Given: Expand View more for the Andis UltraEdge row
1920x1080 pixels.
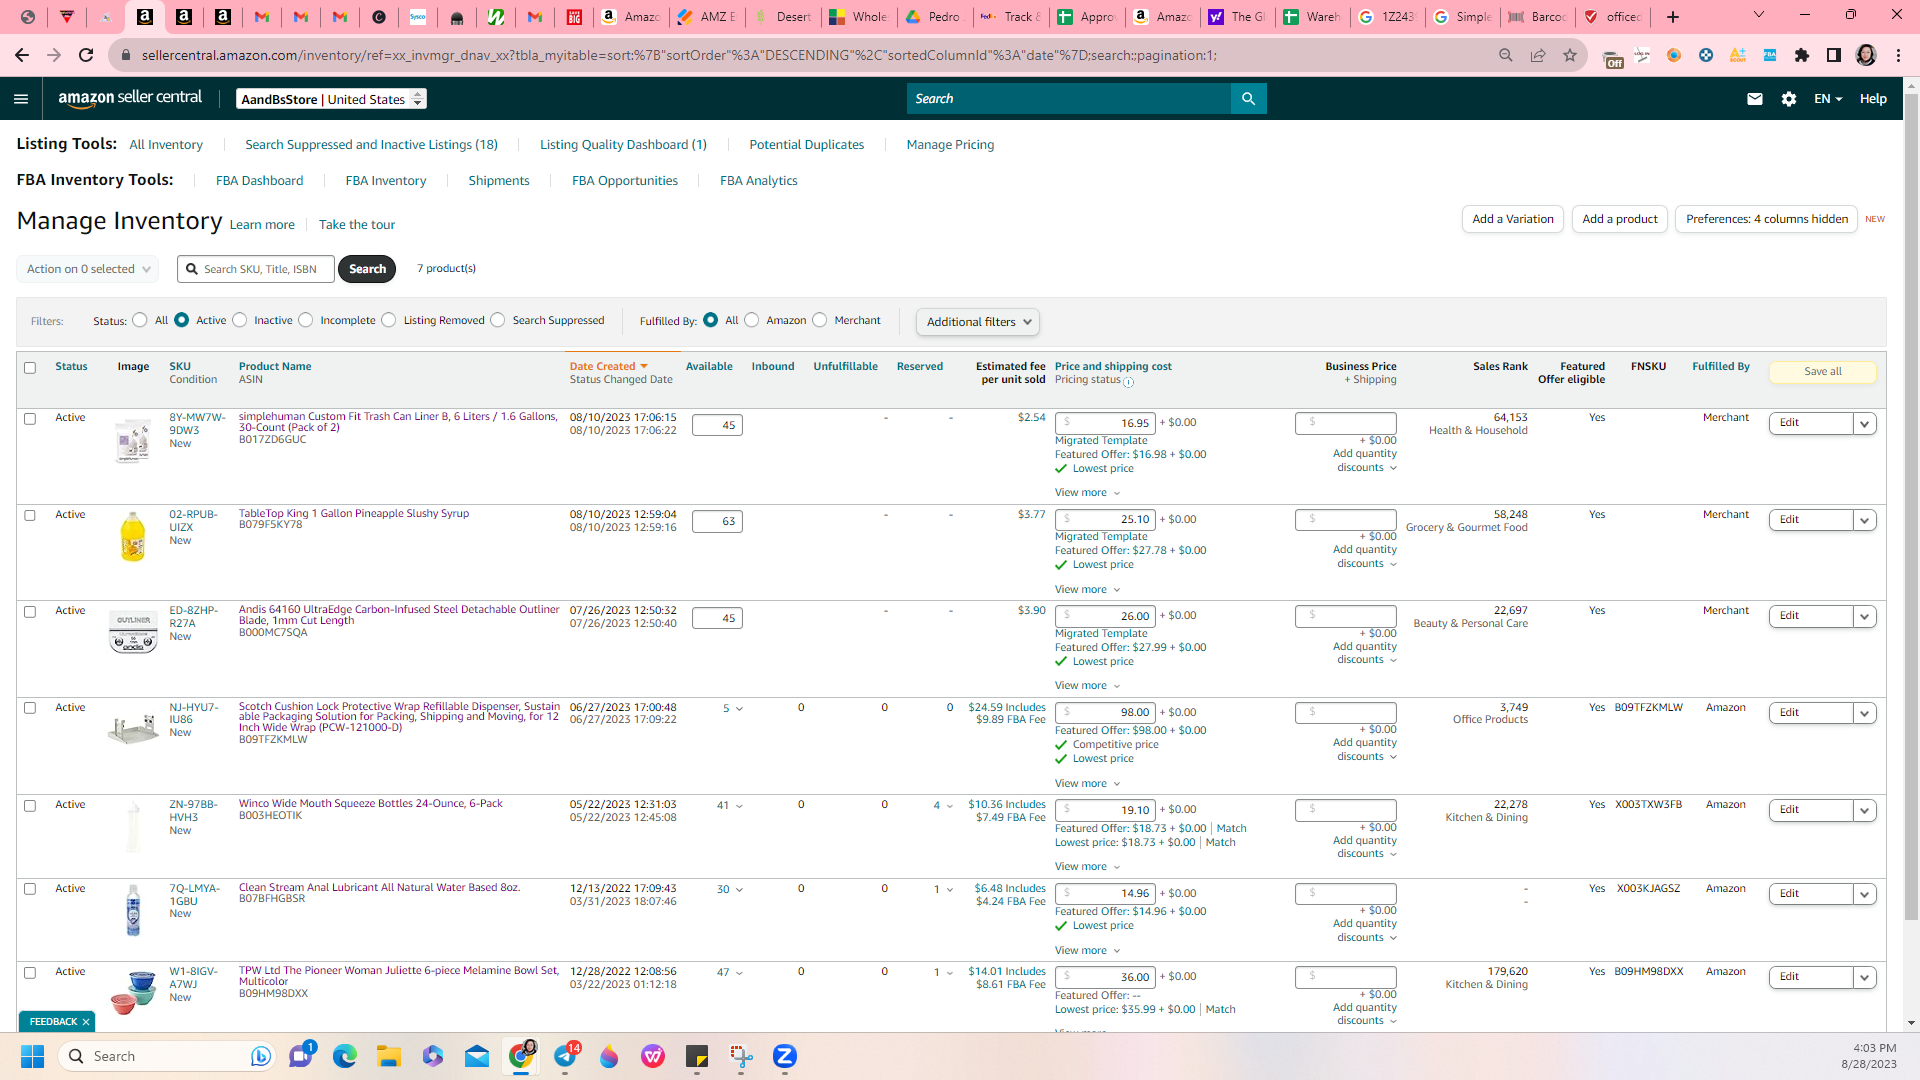Looking at the screenshot, I should (1087, 686).
